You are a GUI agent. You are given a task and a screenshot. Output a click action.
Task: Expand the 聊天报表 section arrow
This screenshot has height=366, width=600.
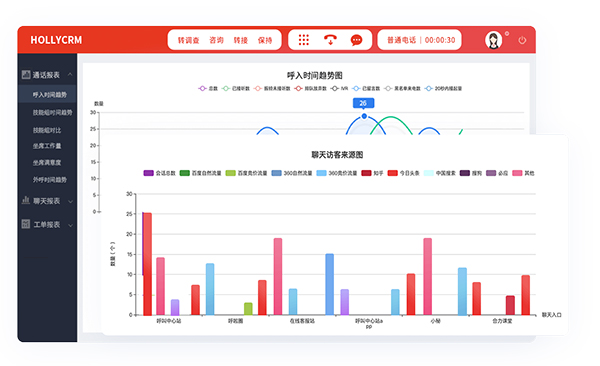tap(70, 201)
